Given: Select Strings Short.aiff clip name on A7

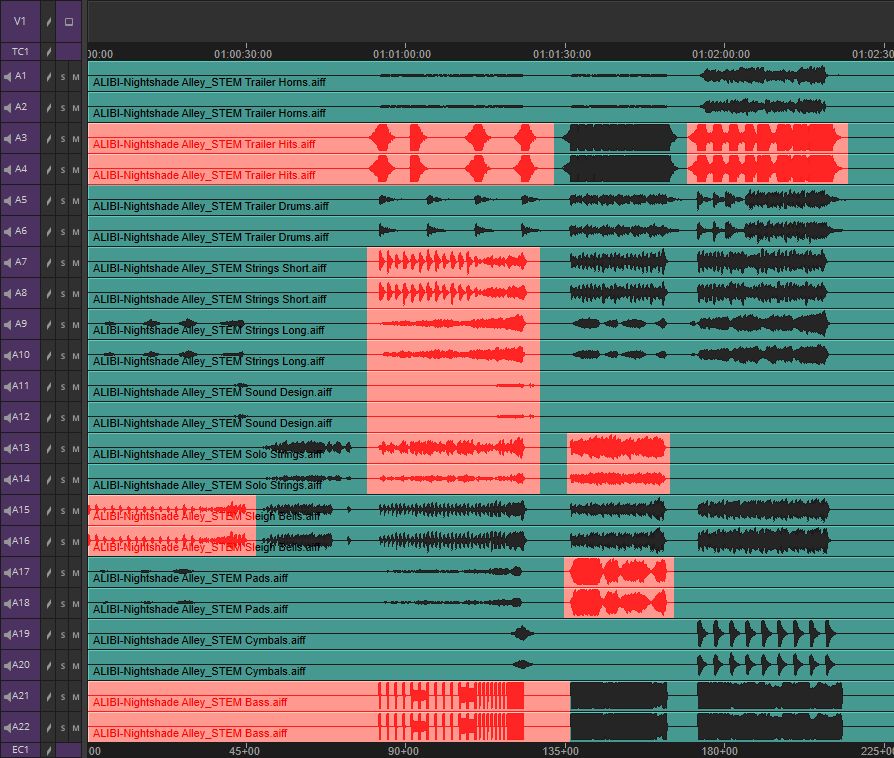Looking at the screenshot, I should [210, 268].
